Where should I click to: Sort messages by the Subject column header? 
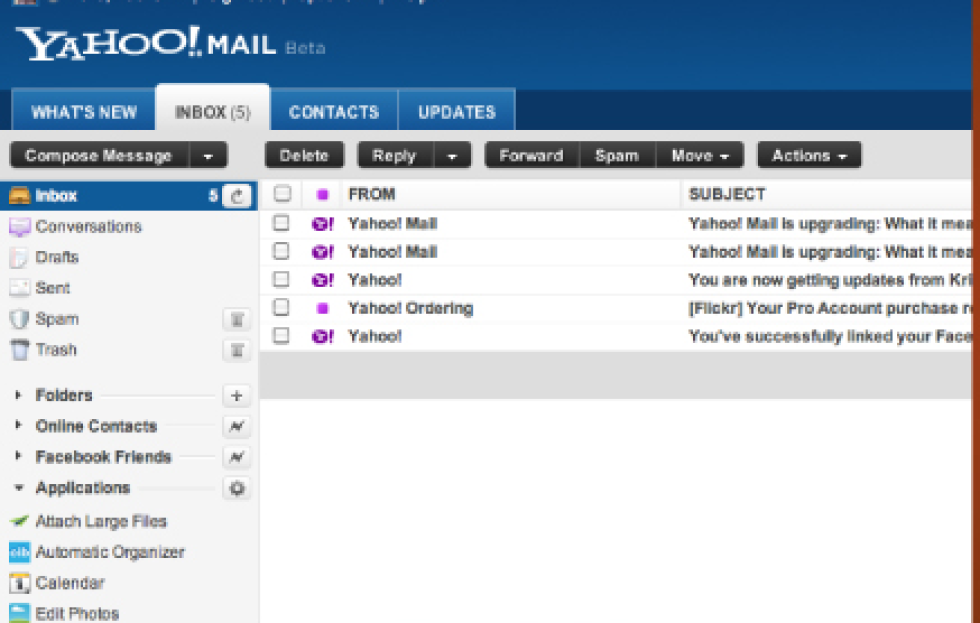(727, 194)
